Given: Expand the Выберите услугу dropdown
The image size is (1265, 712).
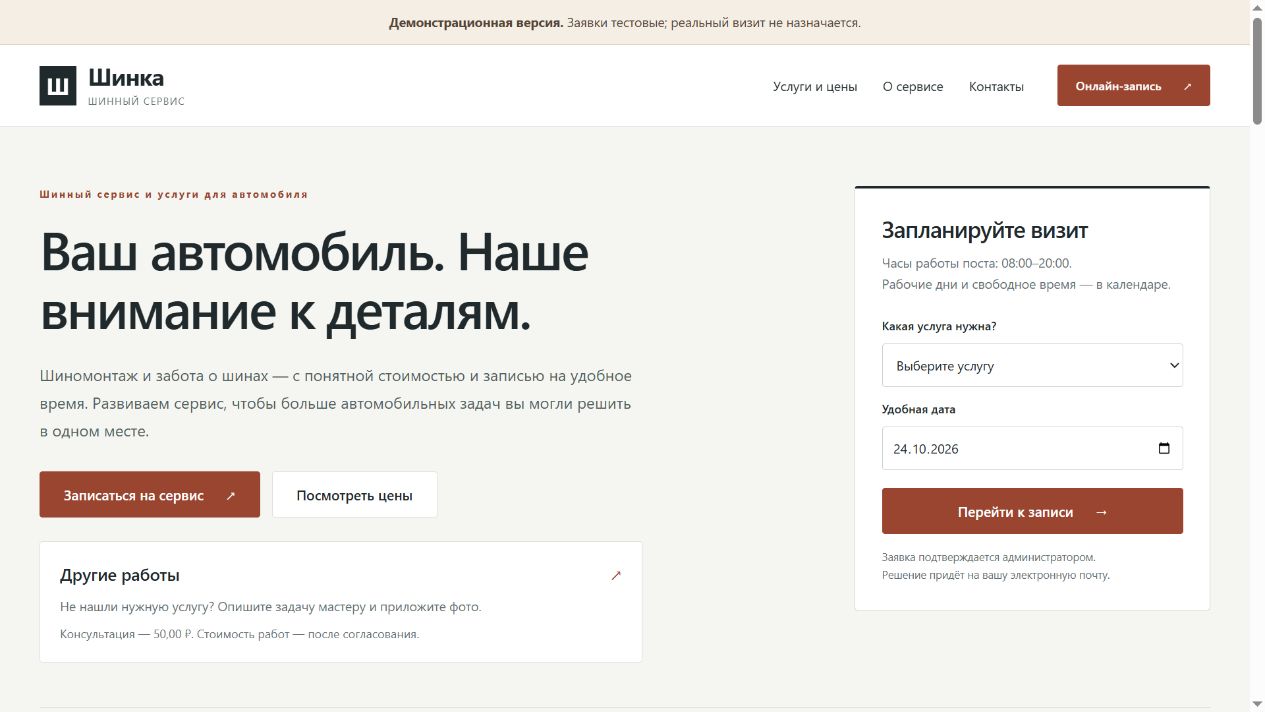Looking at the screenshot, I should 1032,366.
